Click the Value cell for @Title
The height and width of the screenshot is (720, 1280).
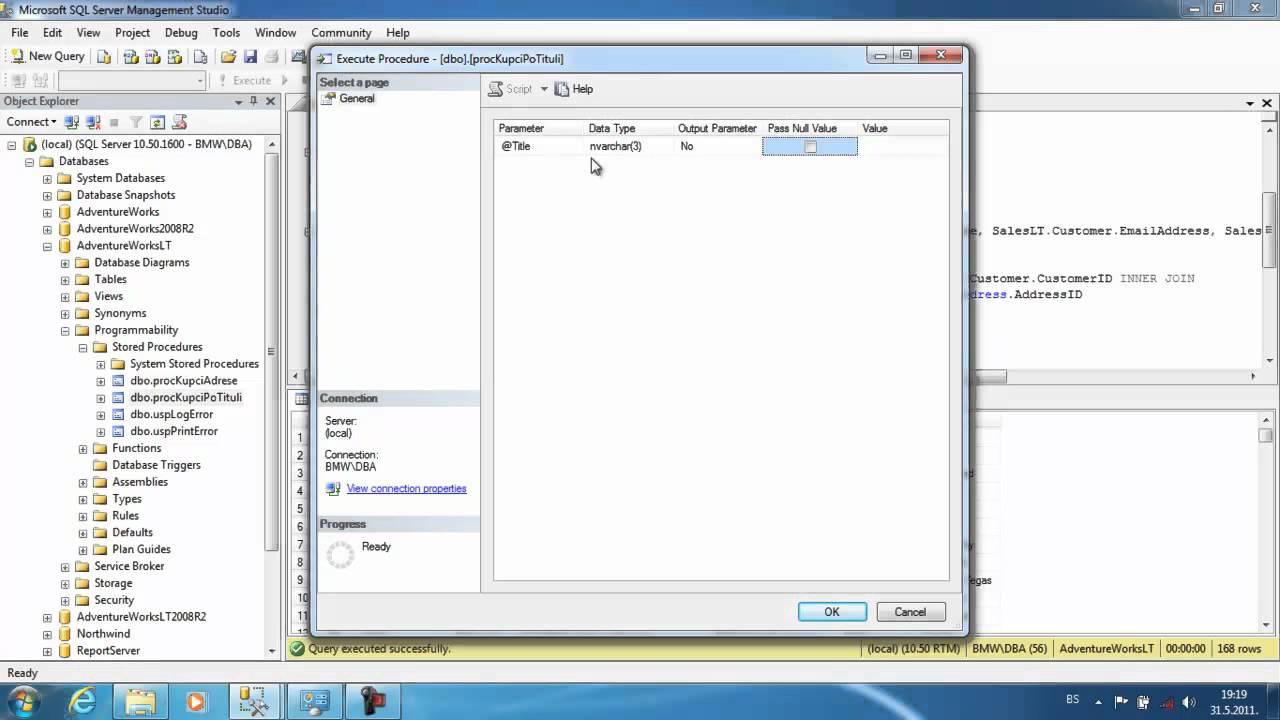click(x=902, y=147)
